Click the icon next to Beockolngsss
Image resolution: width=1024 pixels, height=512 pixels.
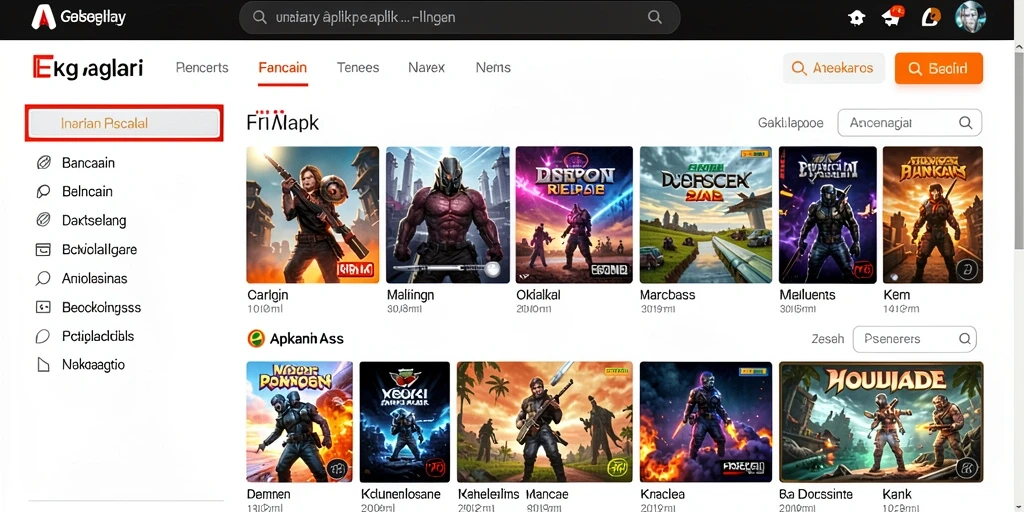click(x=43, y=307)
